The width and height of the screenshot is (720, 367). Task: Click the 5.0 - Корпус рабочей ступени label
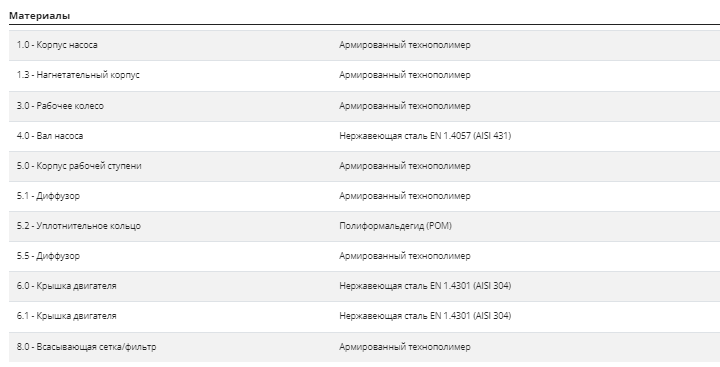pyautogui.click(x=79, y=166)
